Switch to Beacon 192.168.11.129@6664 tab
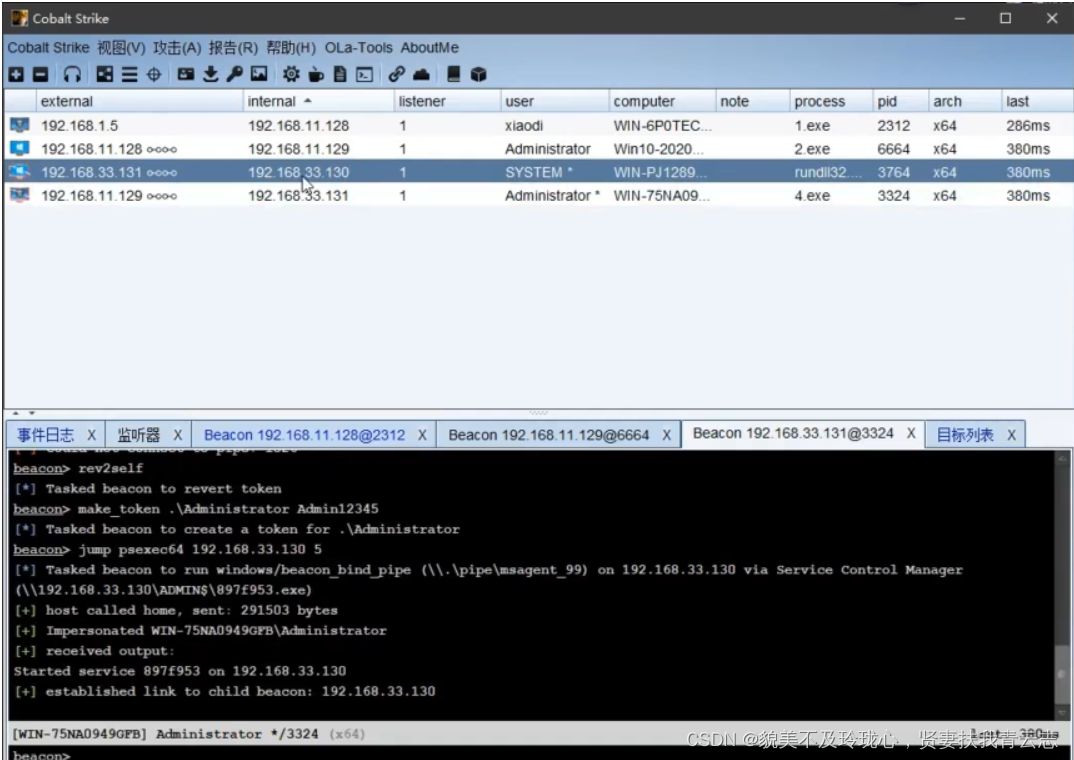Screen dimensions: 1074x760 (549, 435)
